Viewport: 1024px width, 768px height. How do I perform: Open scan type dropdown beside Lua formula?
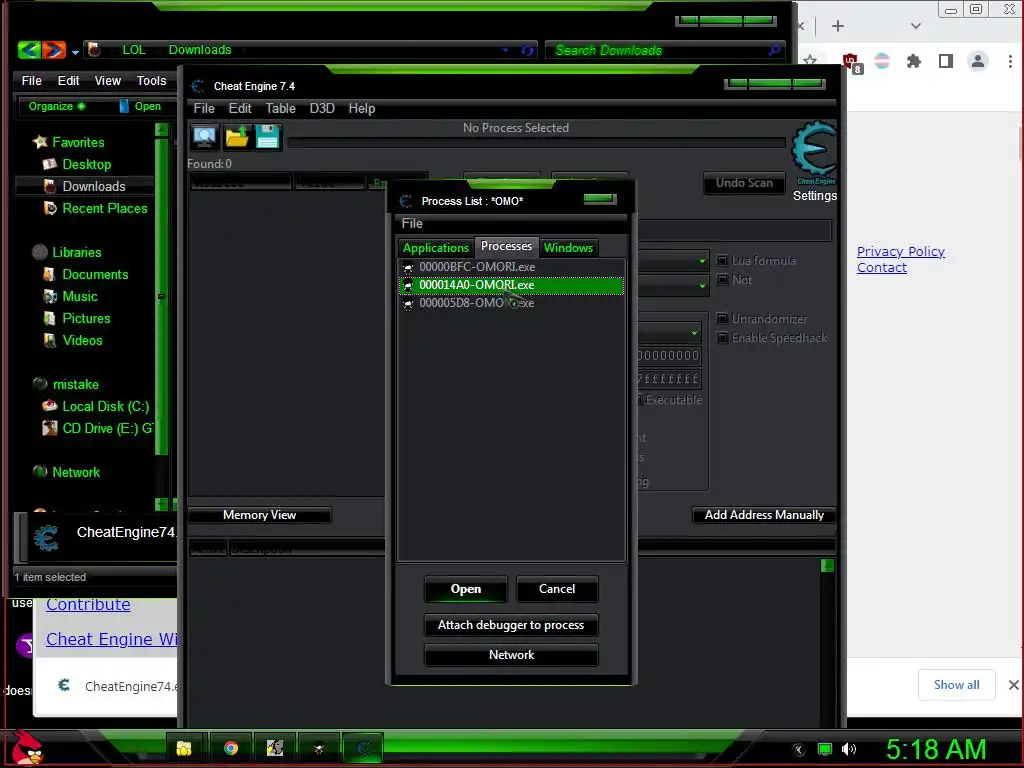coord(702,261)
